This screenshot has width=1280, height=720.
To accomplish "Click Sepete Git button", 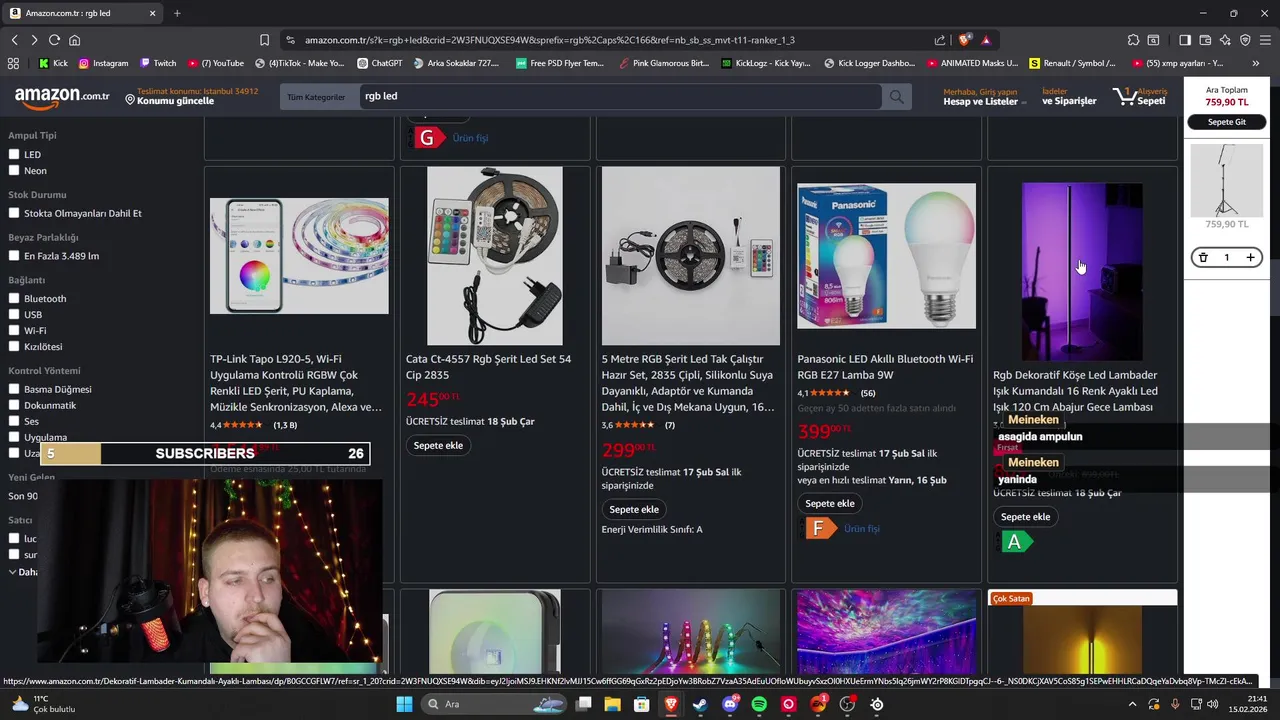I will [x=1226, y=122].
